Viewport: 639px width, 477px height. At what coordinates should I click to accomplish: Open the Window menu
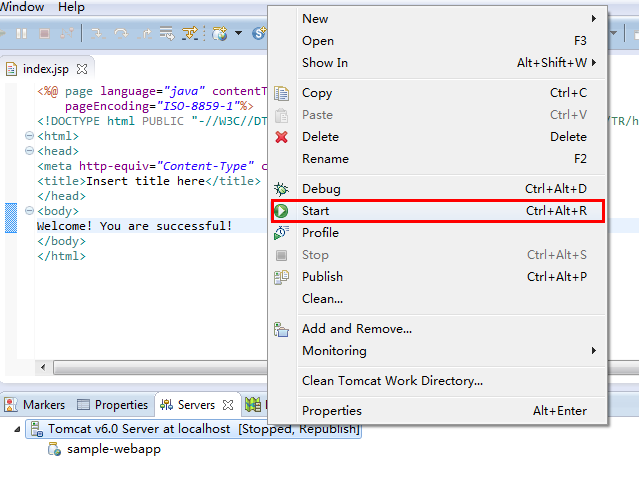[22, 7]
